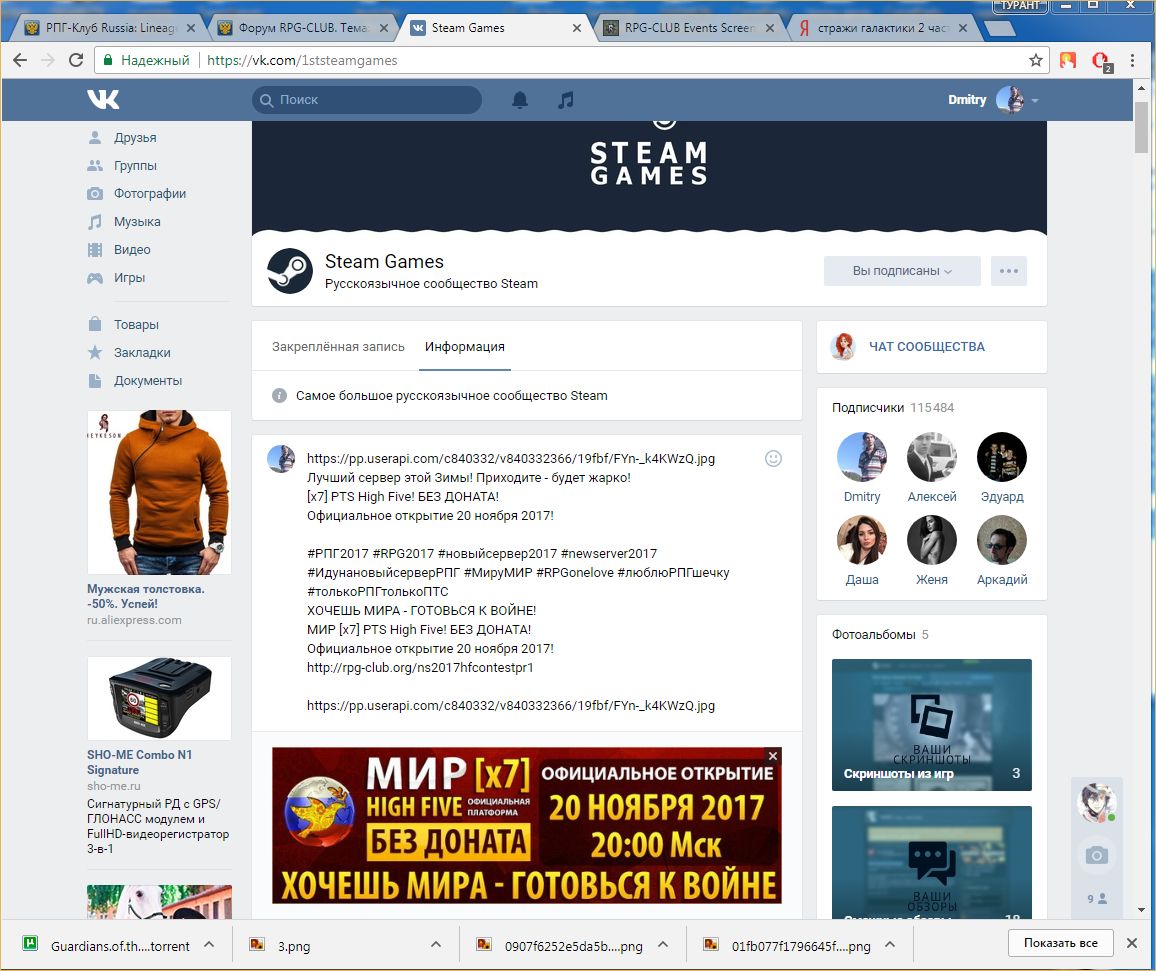The image size is (1156, 971).
Task: Open subscriber Женя avatar
Action: click(x=931, y=540)
